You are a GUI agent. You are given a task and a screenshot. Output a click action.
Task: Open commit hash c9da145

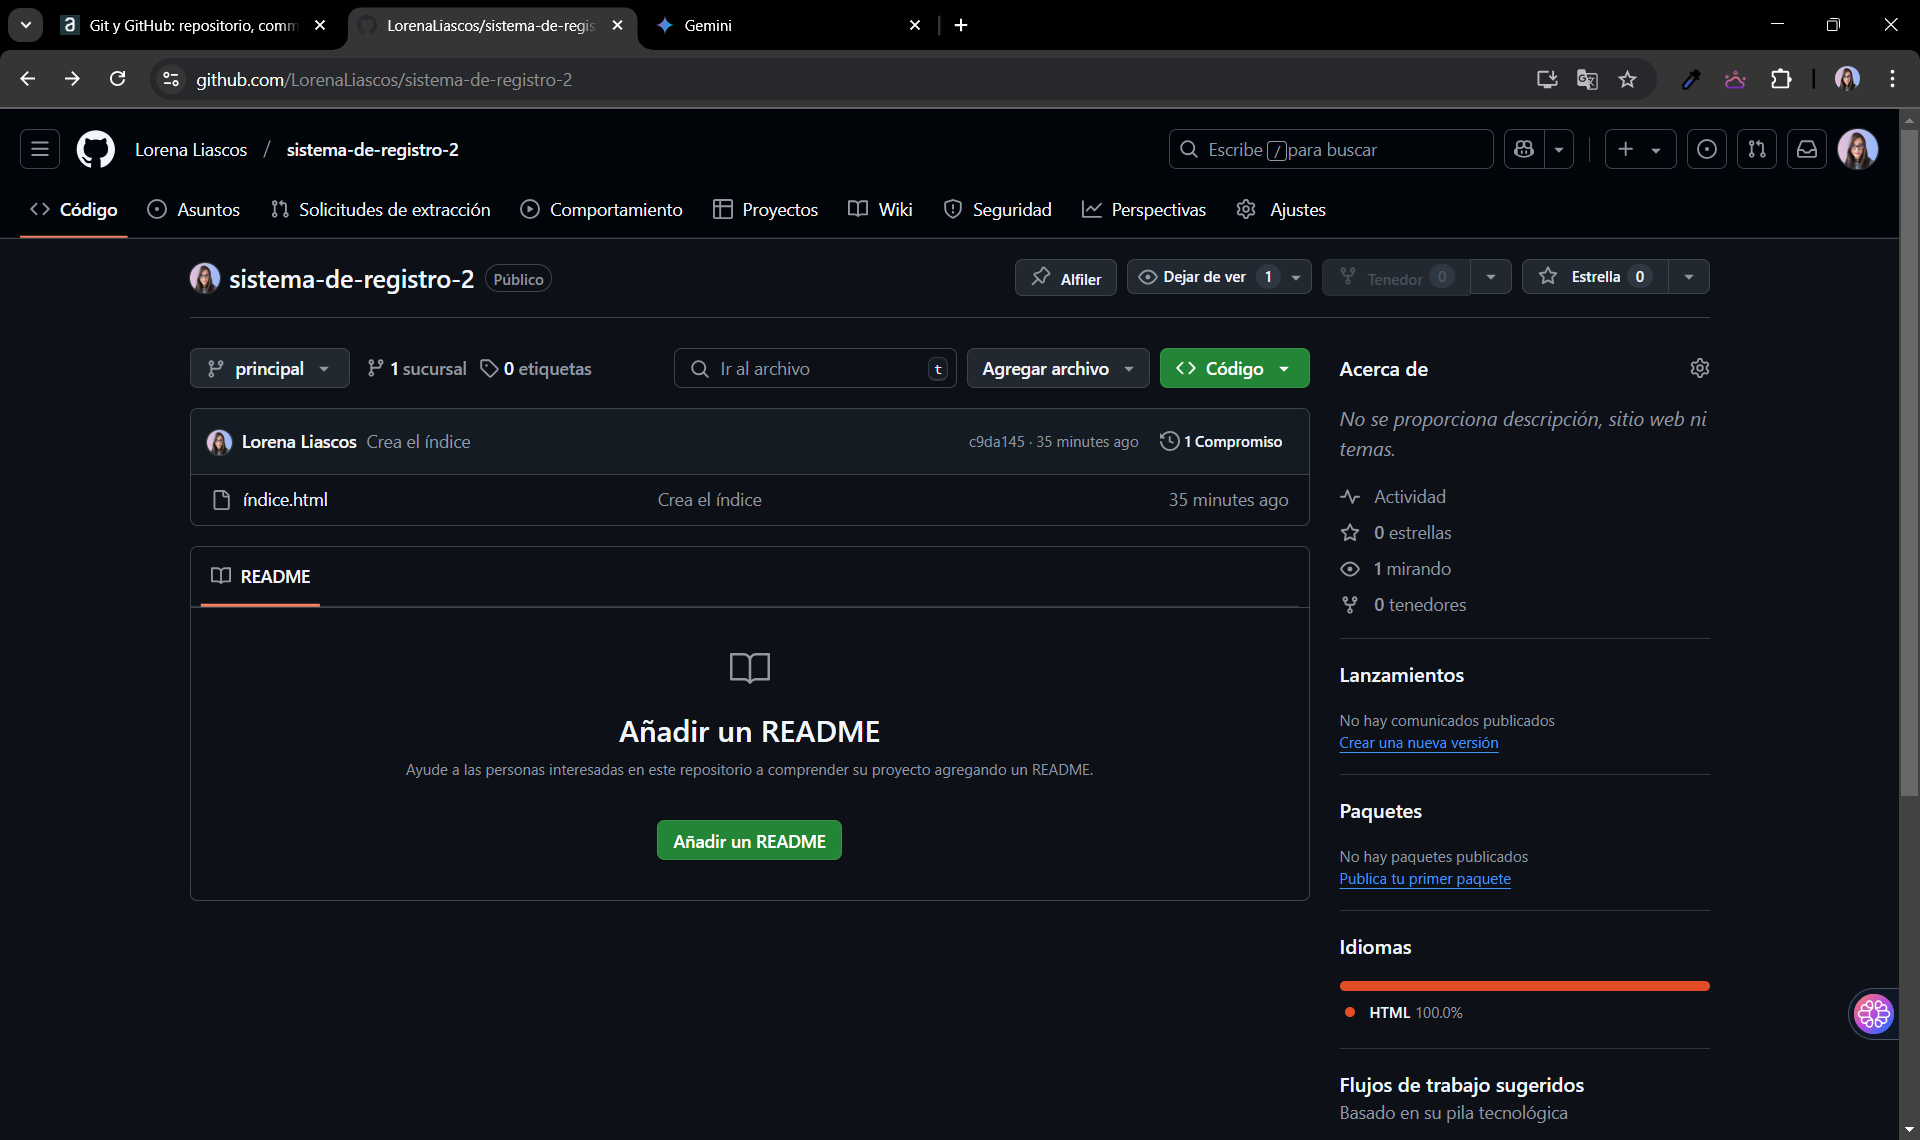[996, 442]
